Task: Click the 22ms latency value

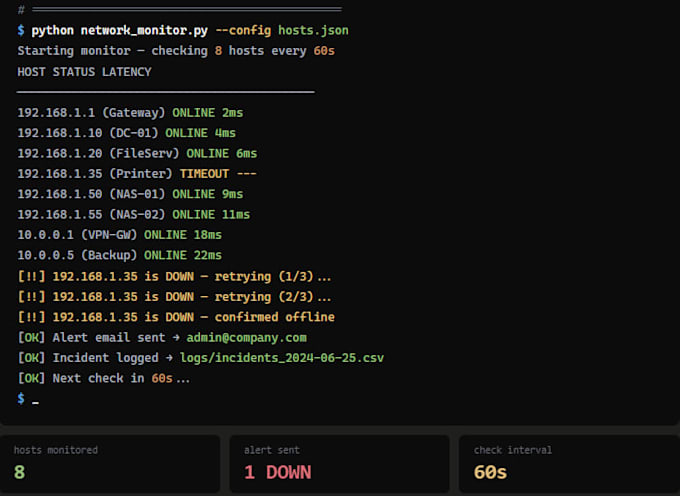Action: pyautogui.click(x=208, y=255)
